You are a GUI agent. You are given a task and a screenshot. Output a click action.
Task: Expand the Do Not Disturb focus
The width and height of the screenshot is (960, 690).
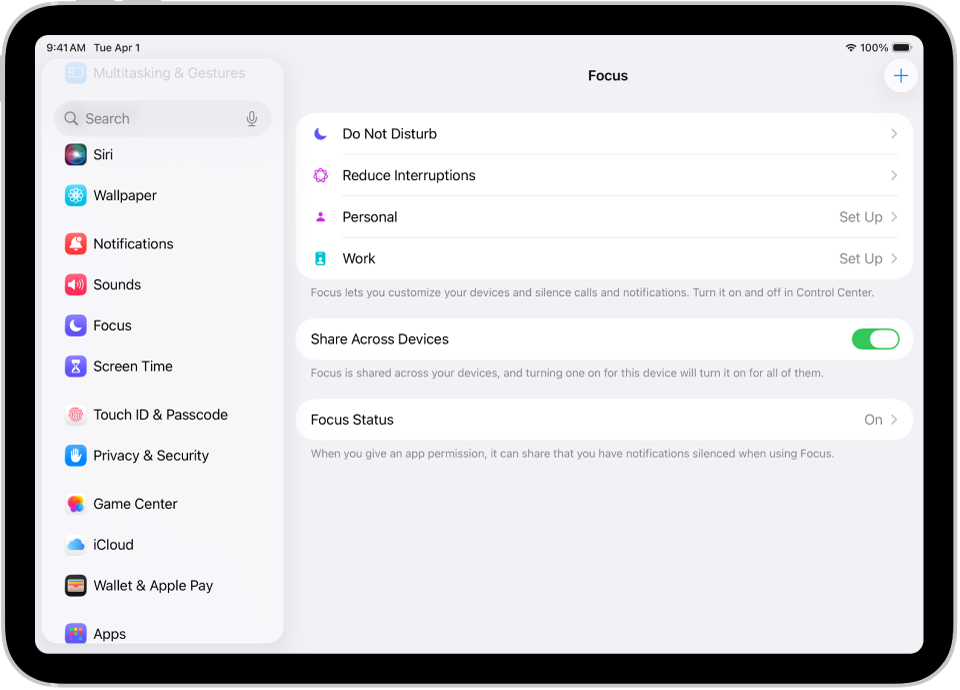893,133
